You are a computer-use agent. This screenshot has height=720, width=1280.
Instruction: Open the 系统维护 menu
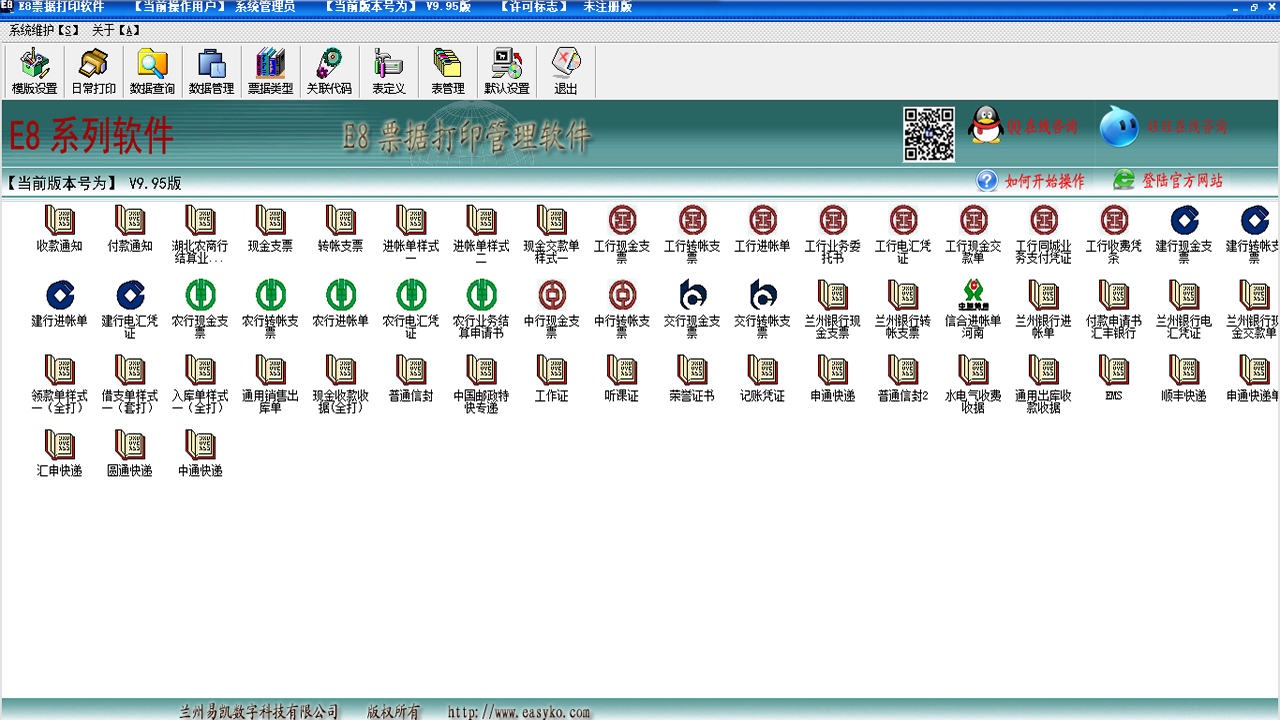44,30
